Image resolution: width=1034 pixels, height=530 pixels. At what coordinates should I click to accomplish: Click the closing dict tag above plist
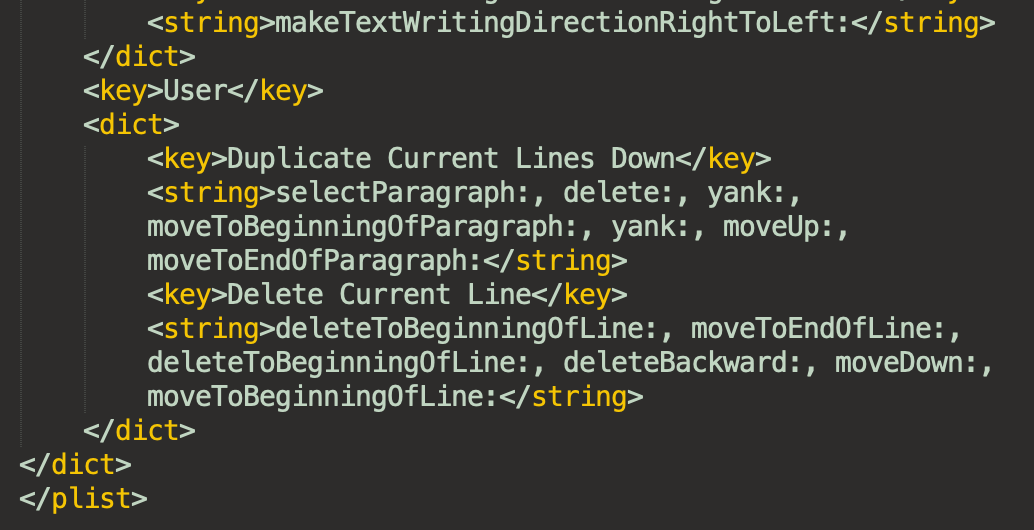pos(75,465)
